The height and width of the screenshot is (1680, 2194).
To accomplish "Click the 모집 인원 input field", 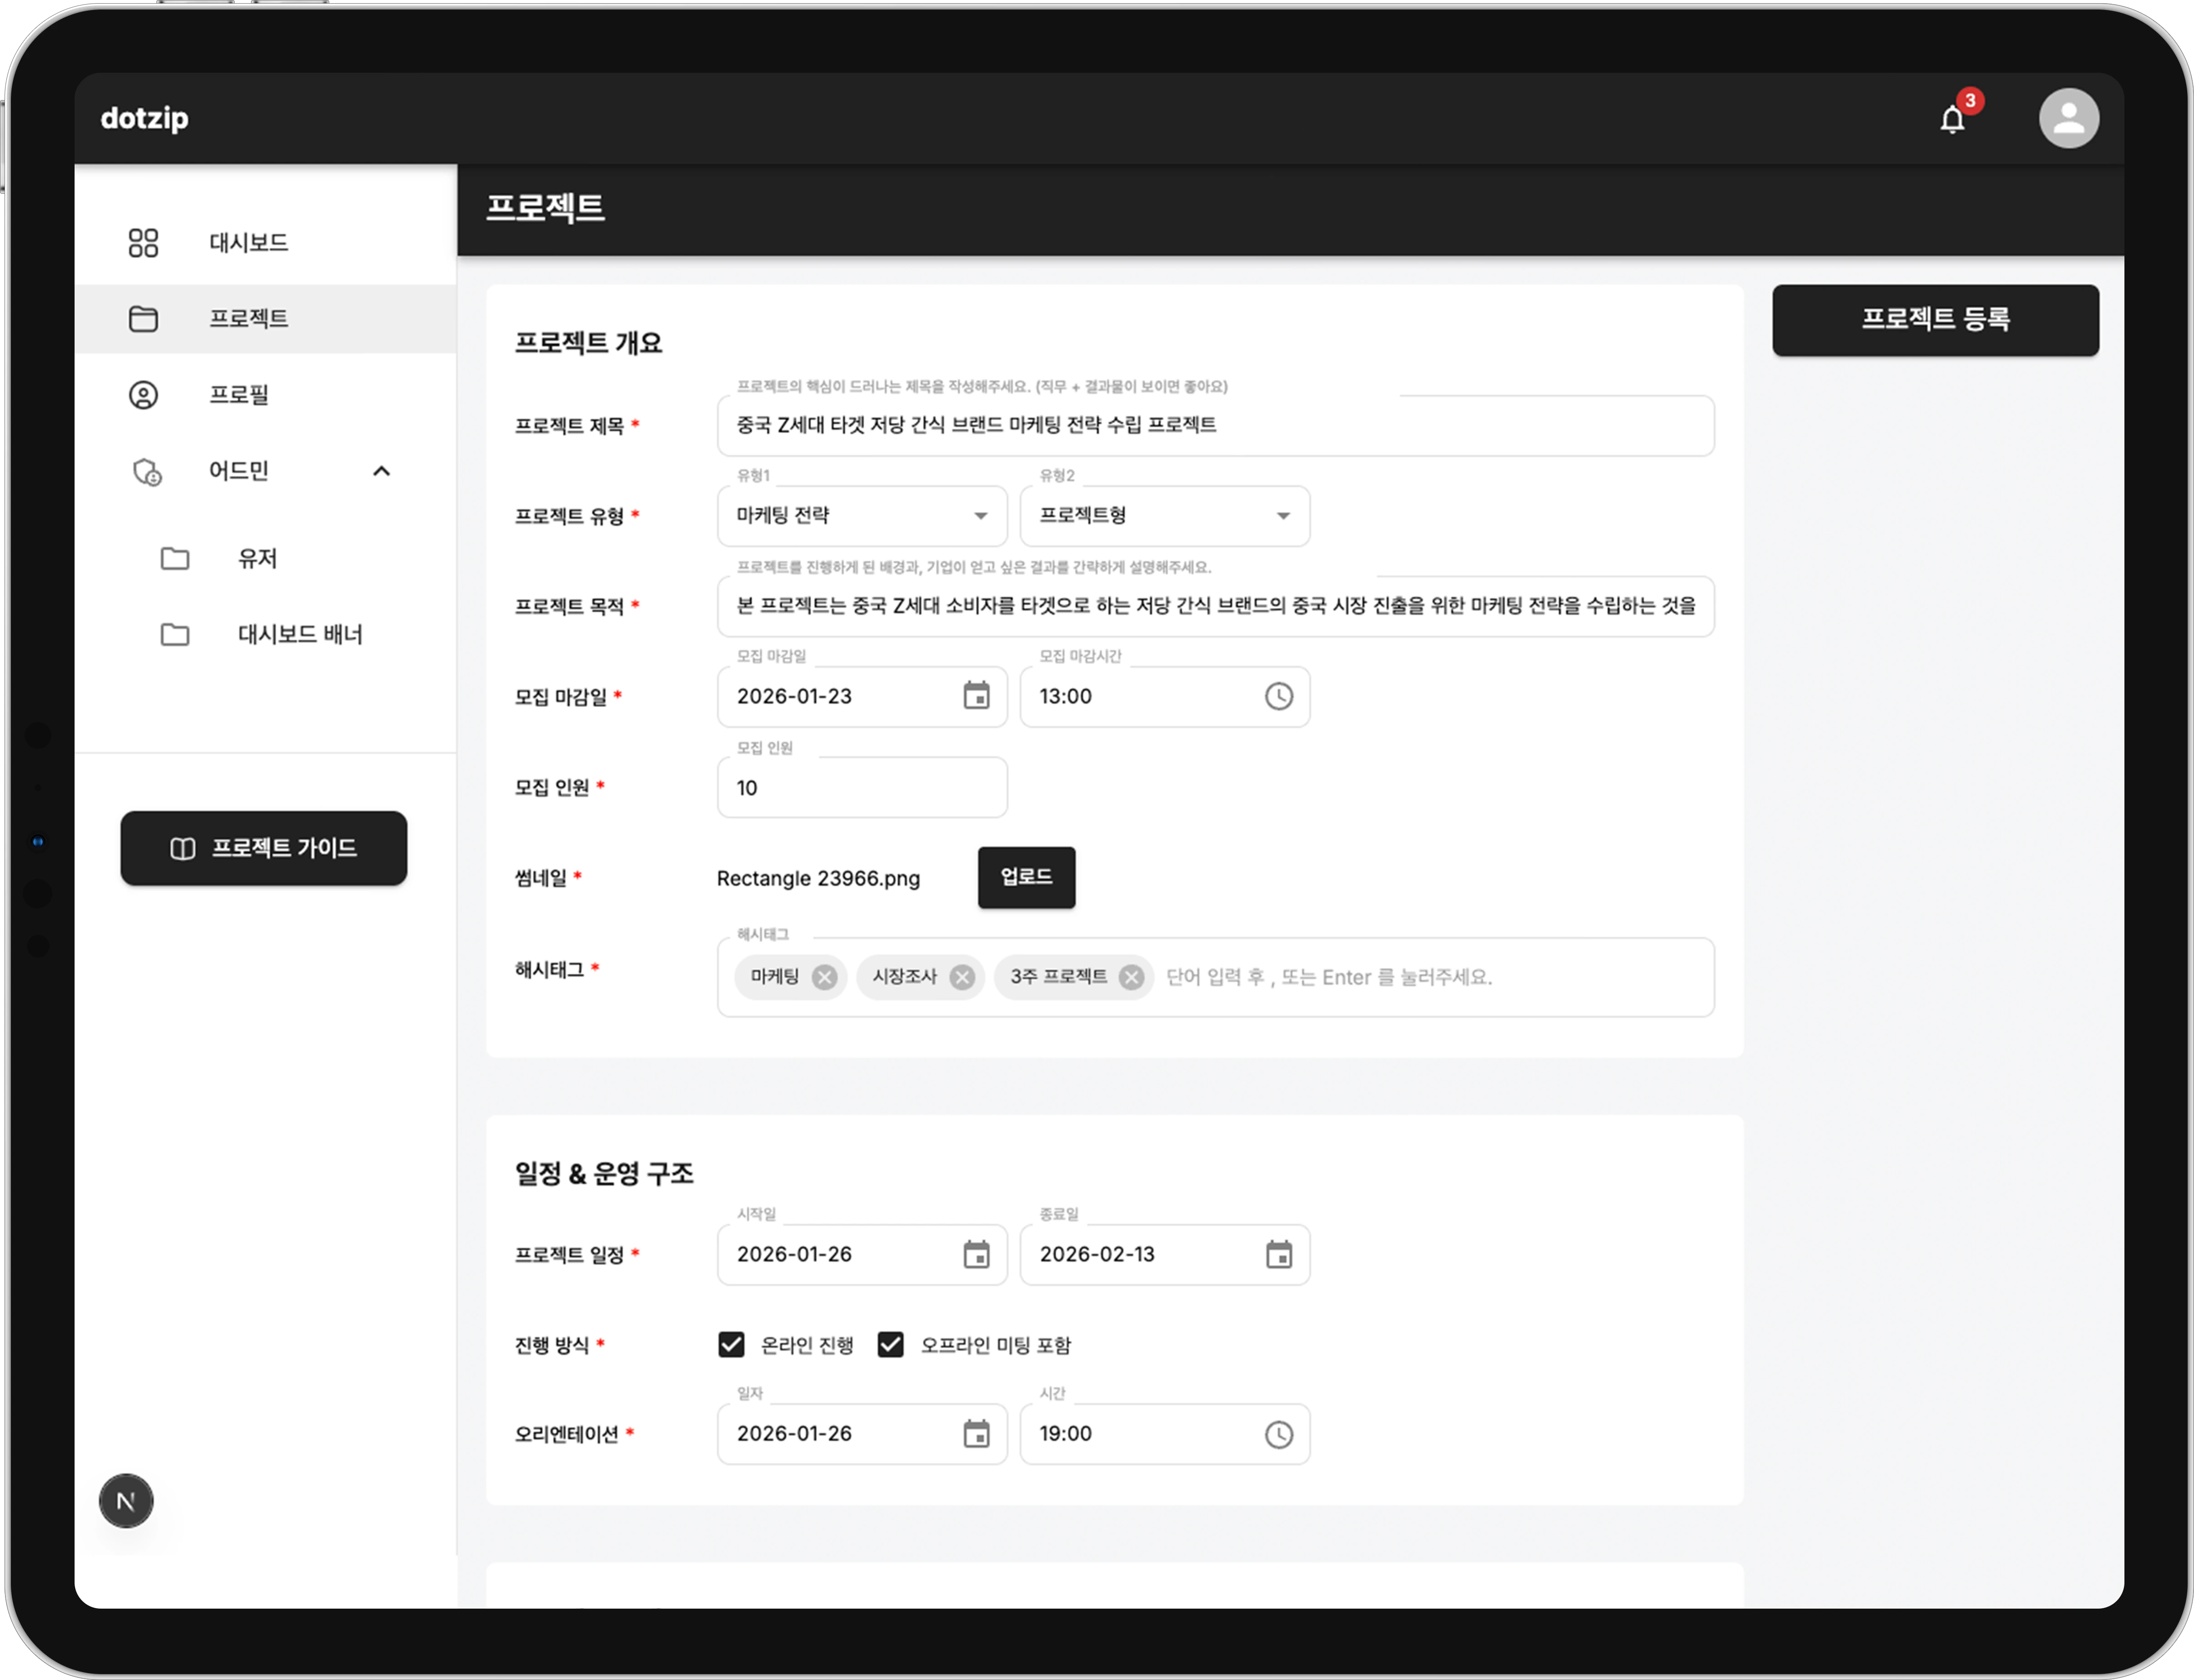I will point(861,788).
